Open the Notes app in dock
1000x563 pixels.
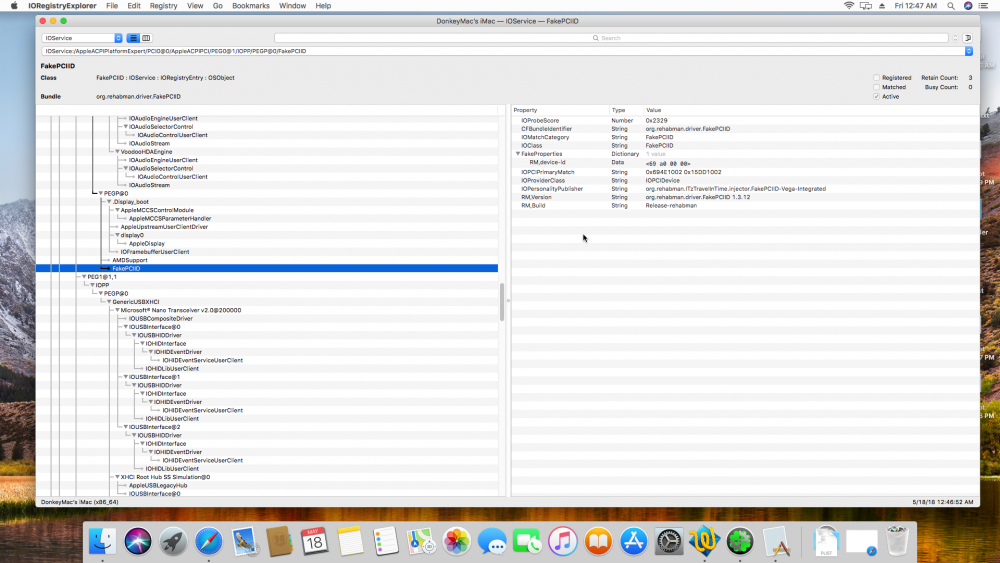350,541
